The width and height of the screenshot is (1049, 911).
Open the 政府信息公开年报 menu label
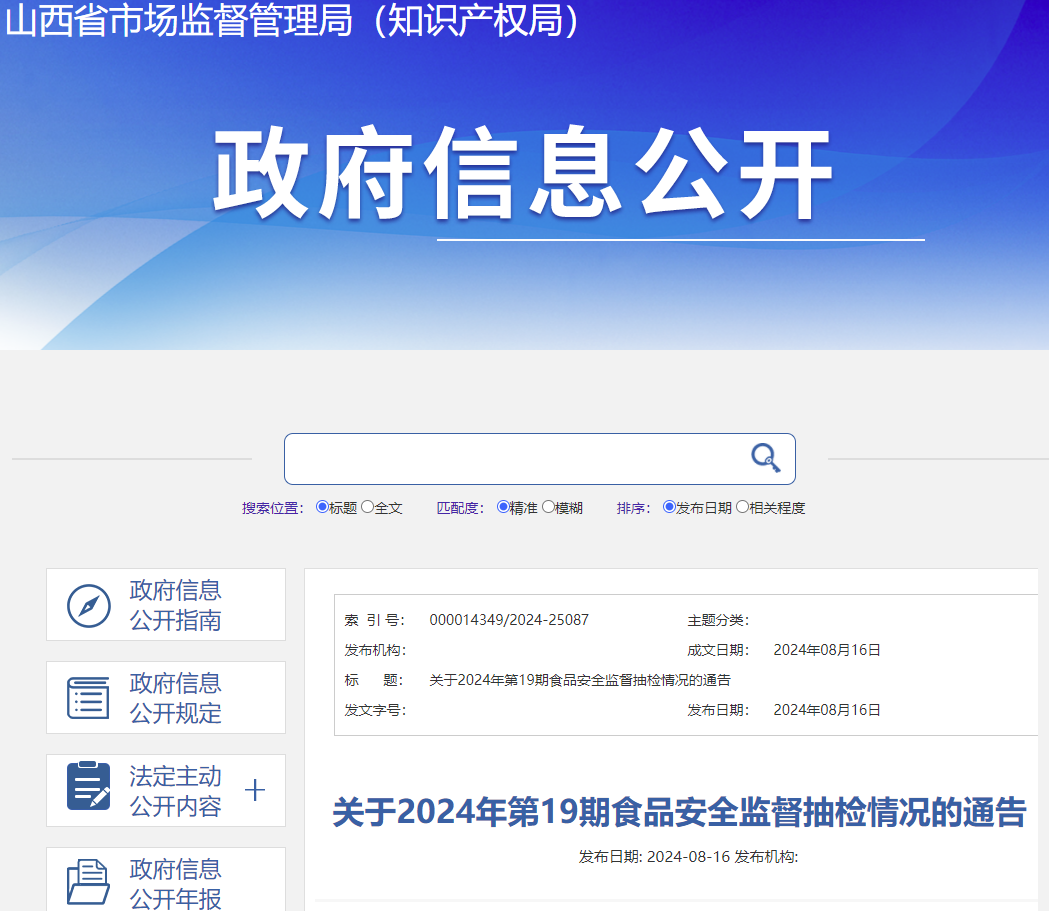coord(175,883)
